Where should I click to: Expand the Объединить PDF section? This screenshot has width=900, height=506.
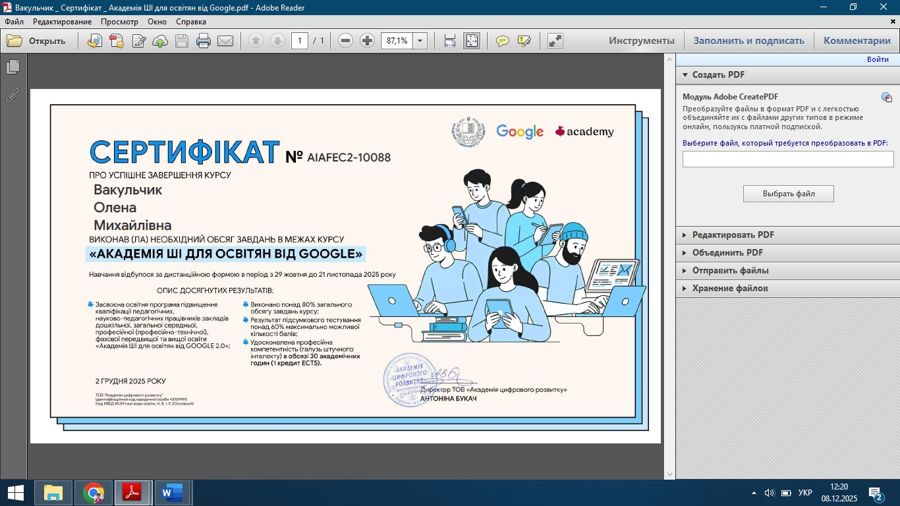(x=685, y=253)
